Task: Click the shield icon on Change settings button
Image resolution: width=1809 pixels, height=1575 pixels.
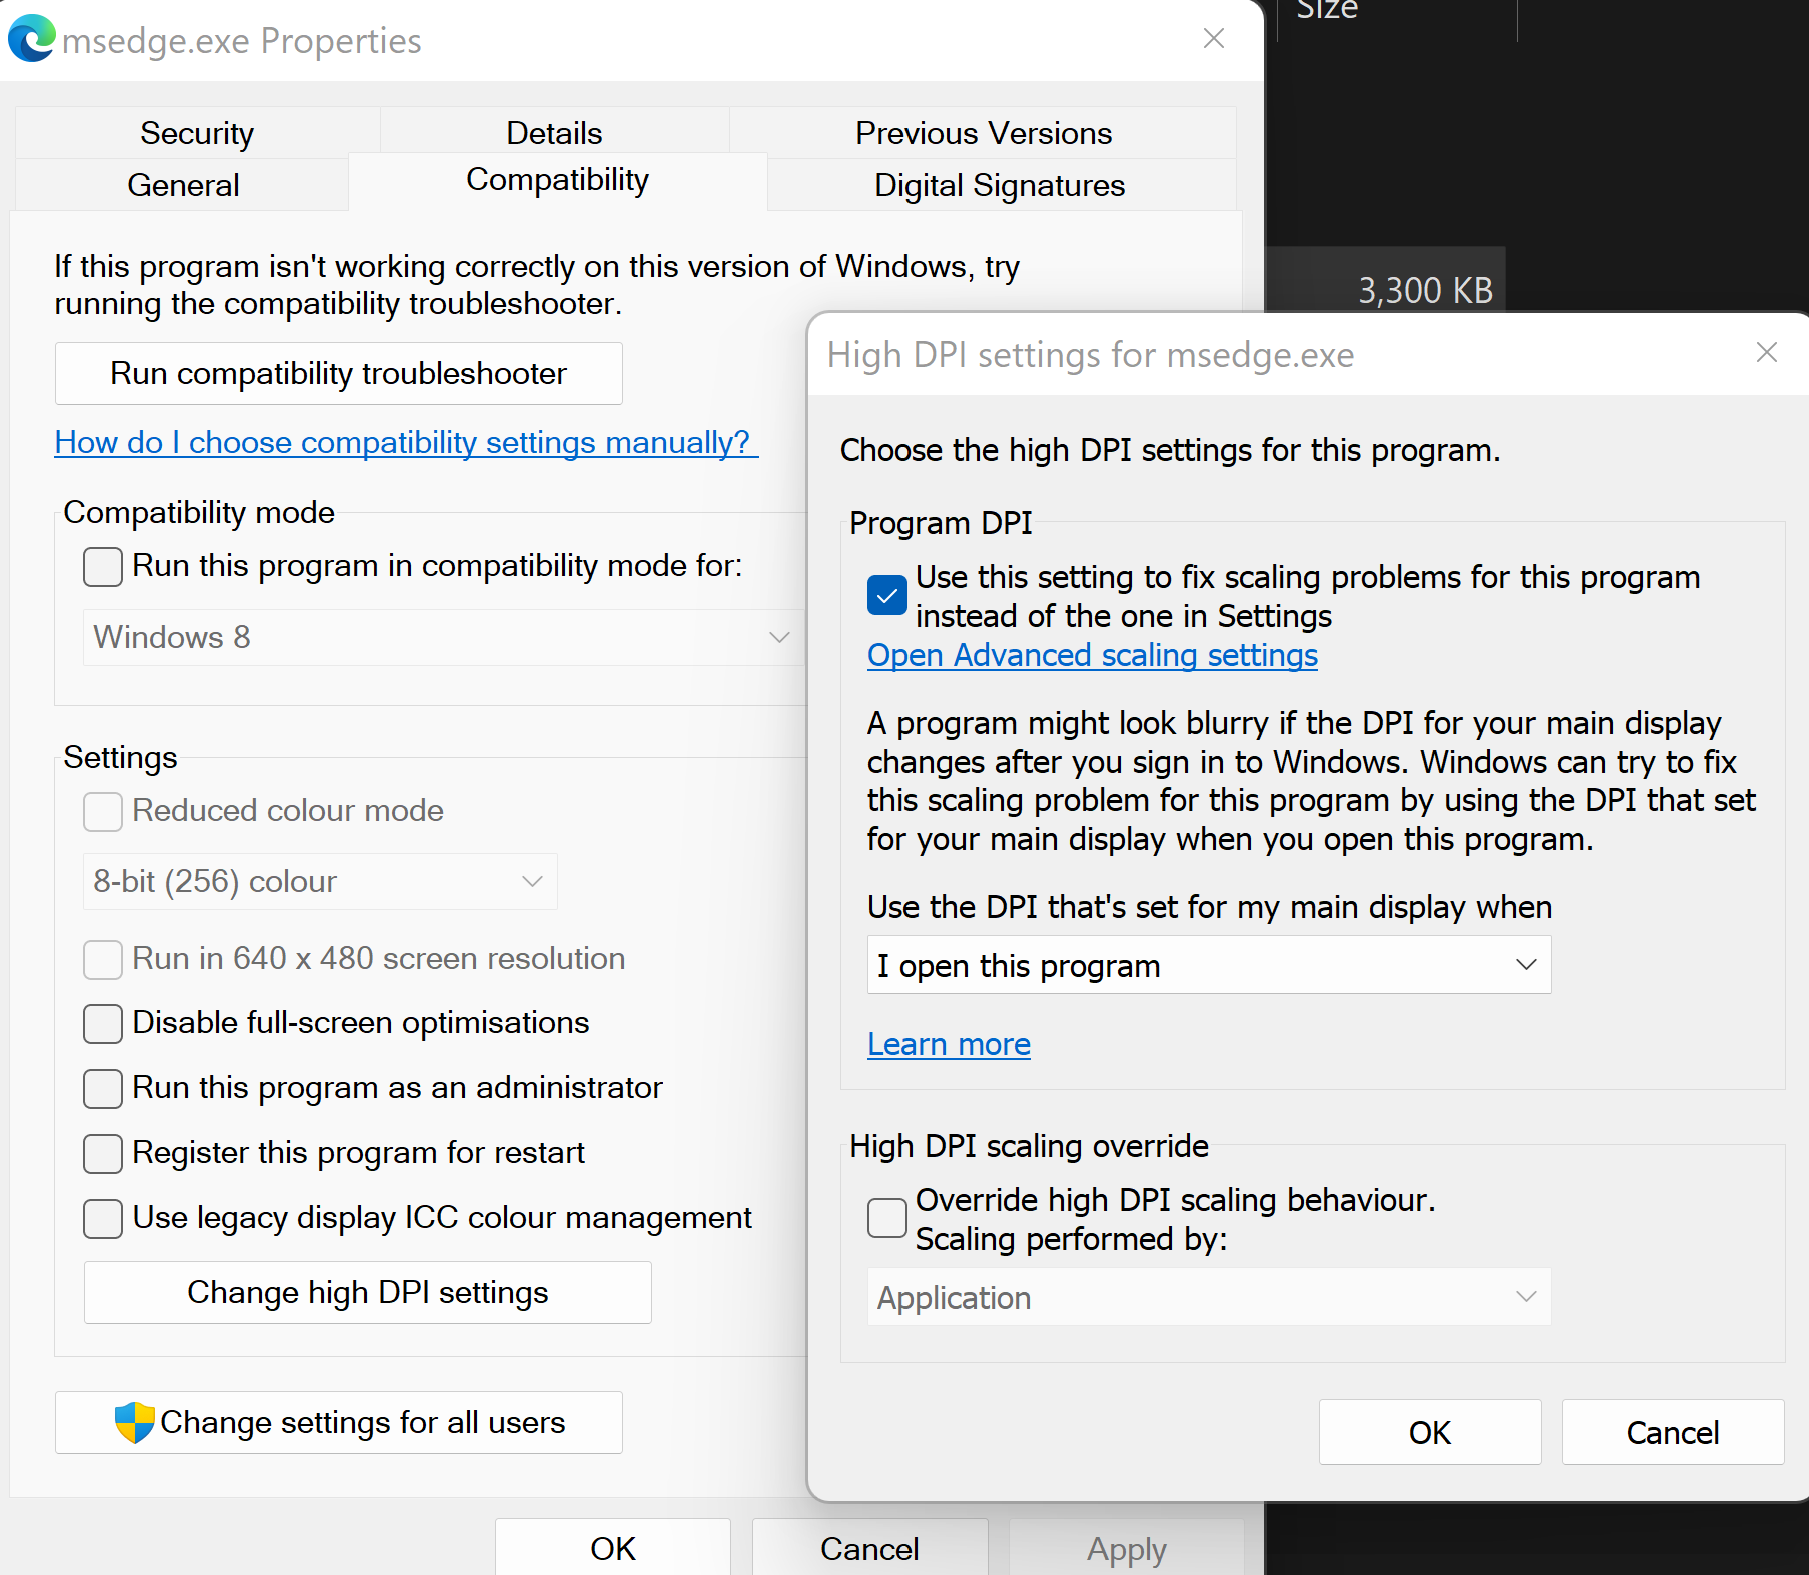Action: [x=134, y=1422]
